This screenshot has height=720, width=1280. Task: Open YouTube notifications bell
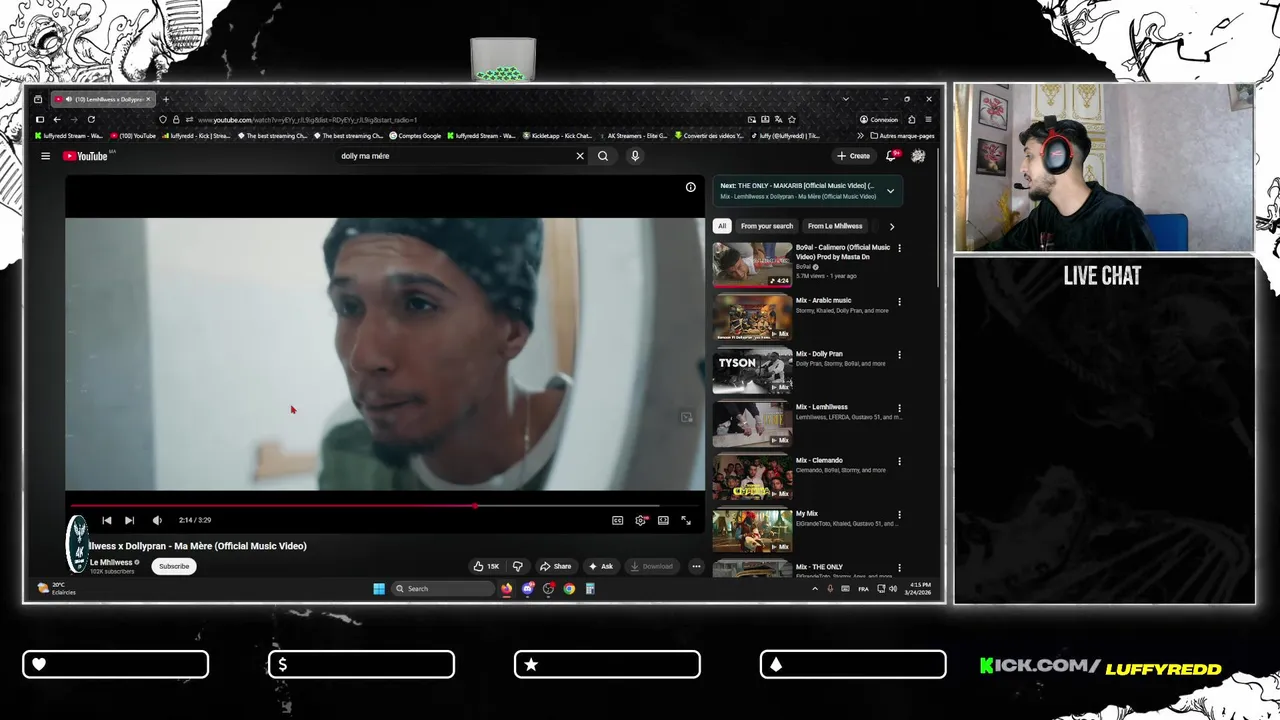click(x=891, y=156)
